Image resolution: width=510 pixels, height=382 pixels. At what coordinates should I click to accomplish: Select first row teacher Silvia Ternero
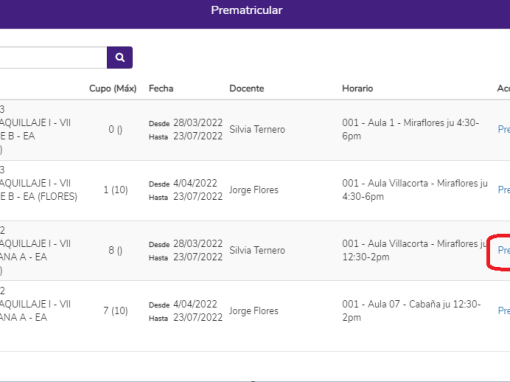[x=257, y=129]
